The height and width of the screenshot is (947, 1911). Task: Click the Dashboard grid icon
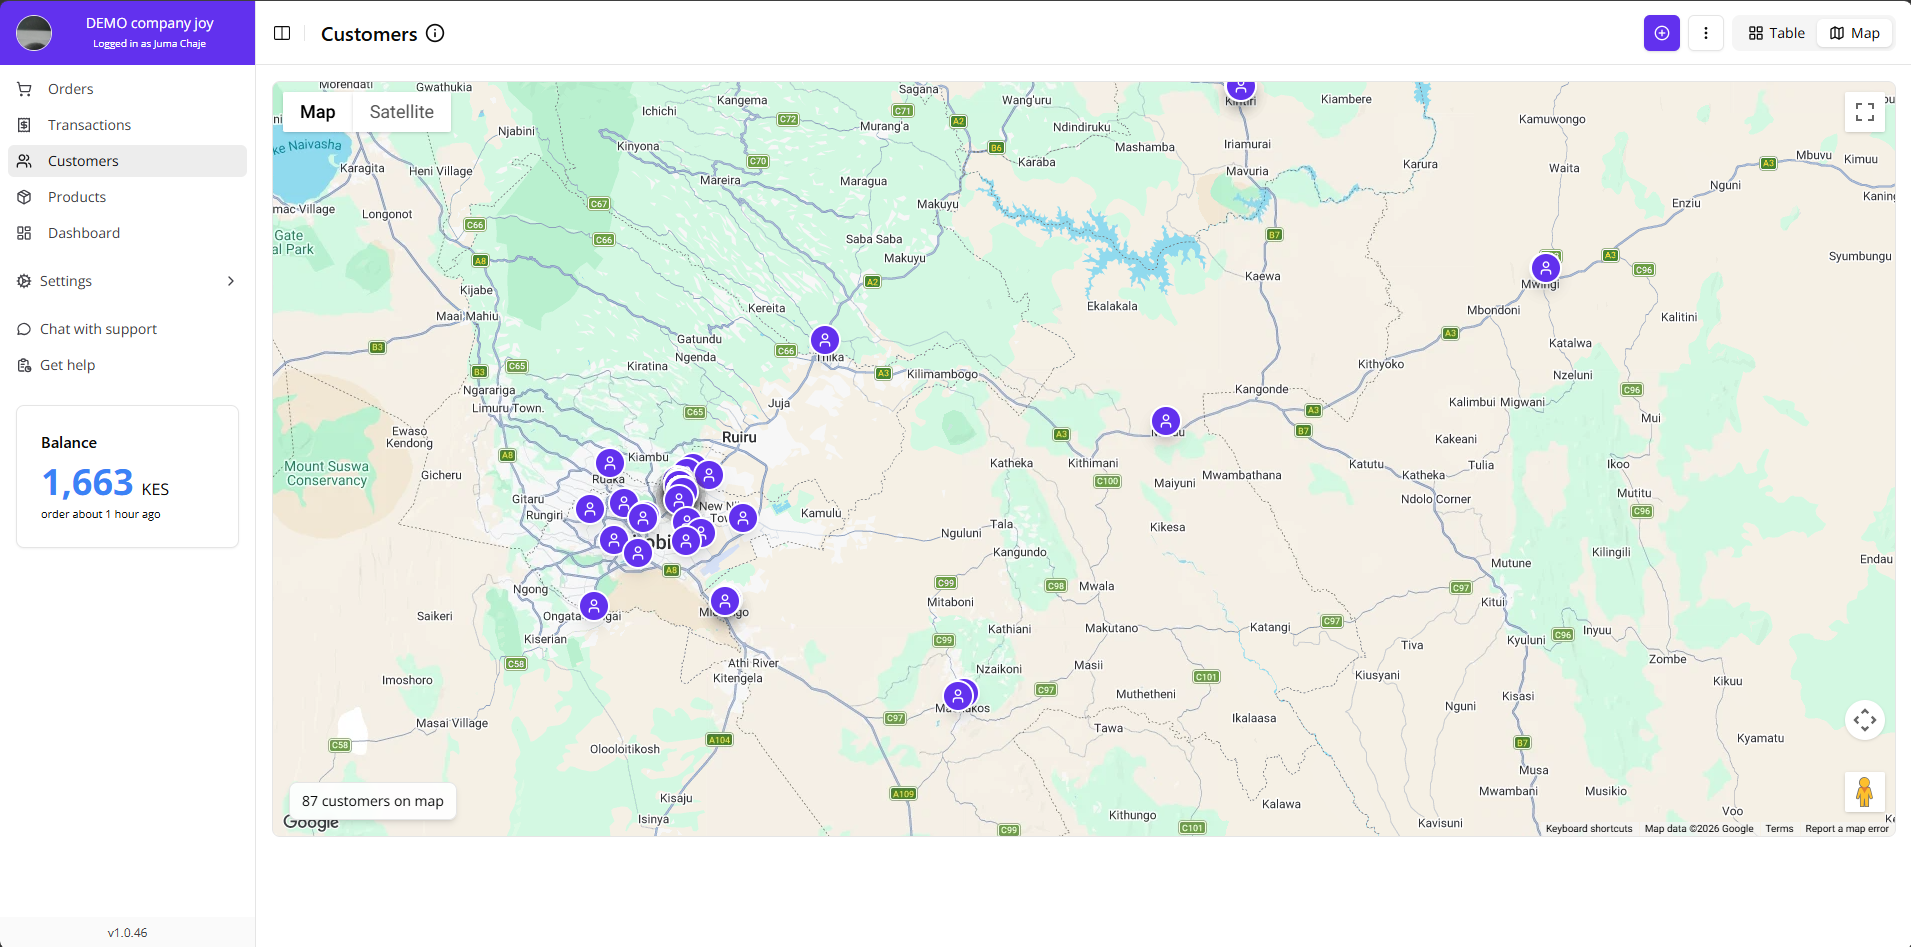point(24,233)
